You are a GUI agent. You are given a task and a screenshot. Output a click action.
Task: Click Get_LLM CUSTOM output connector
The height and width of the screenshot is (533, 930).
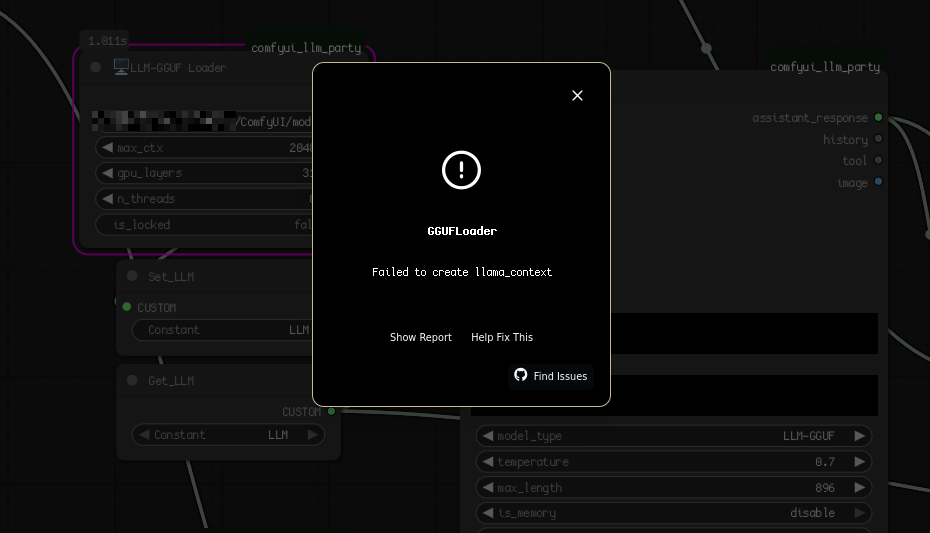point(332,411)
